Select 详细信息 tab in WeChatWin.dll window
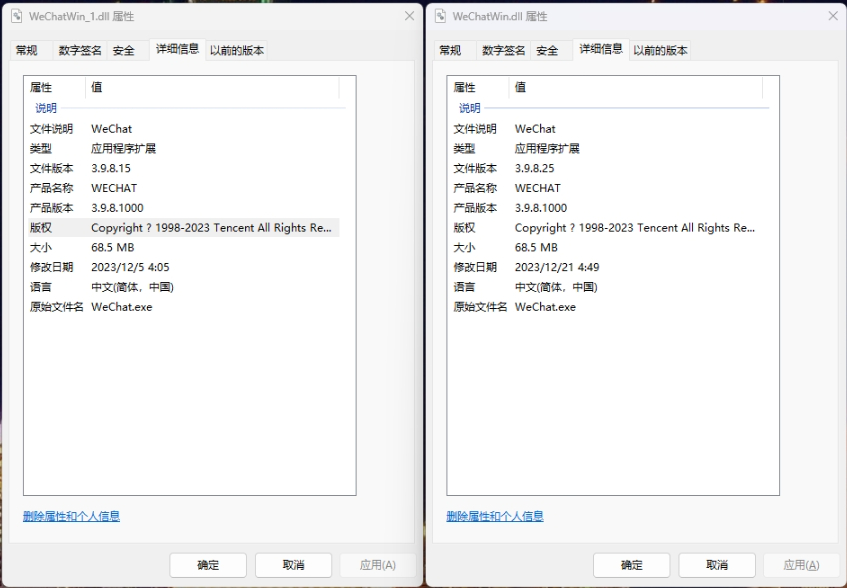 601,49
